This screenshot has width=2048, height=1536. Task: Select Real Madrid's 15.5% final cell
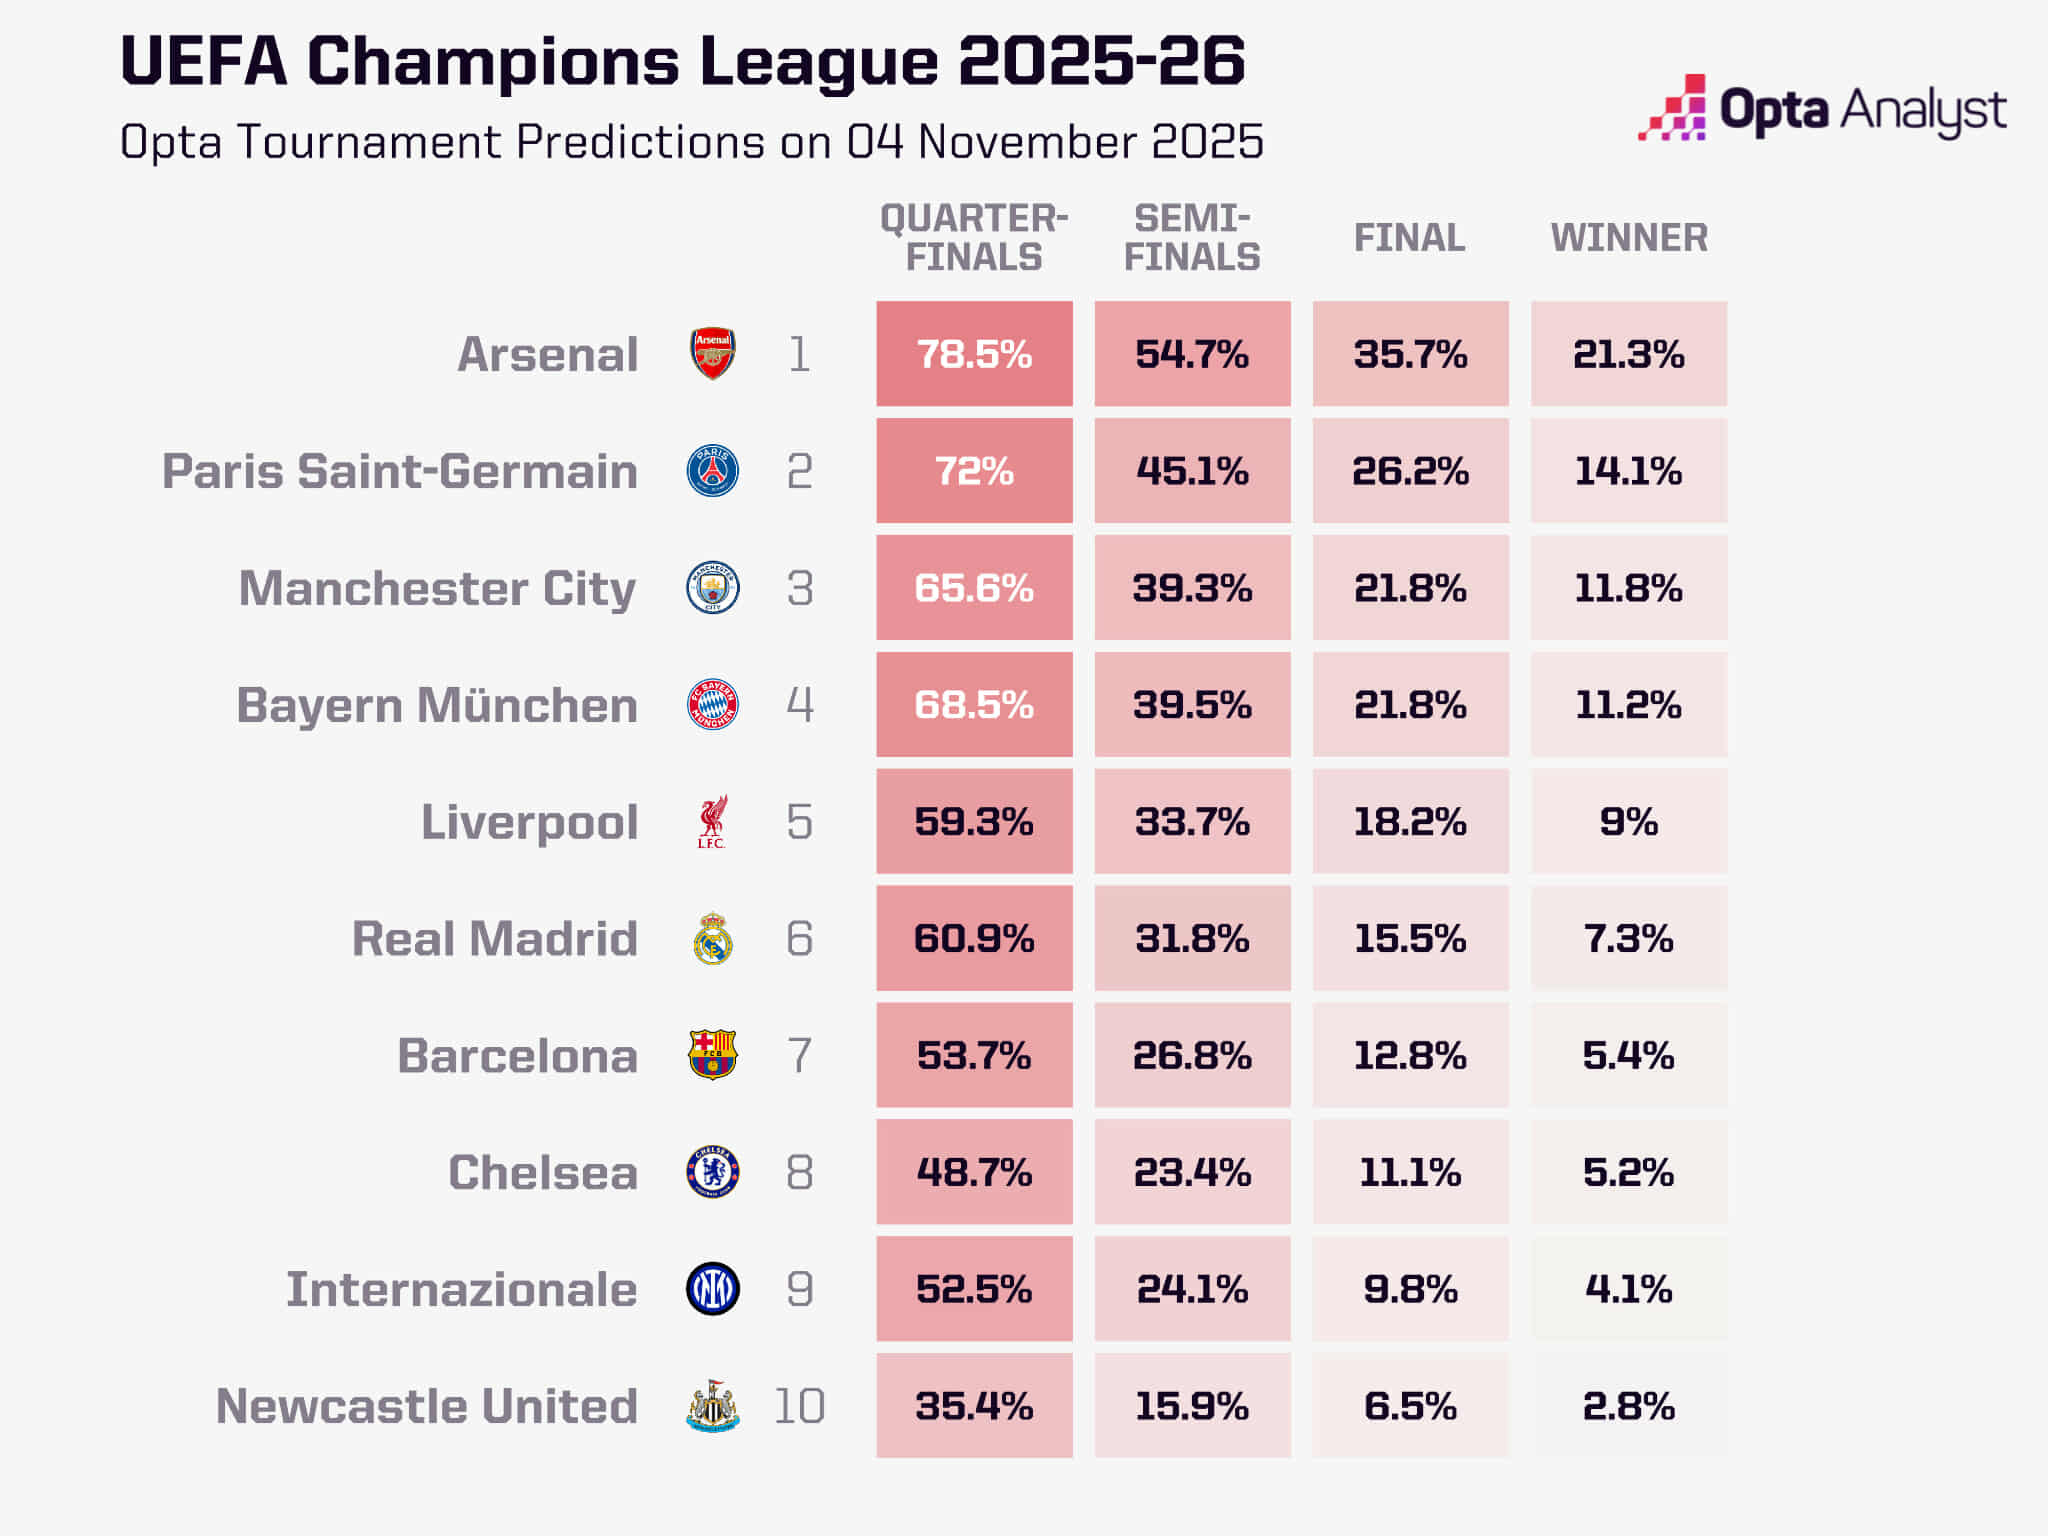[x=1410, y=939]
